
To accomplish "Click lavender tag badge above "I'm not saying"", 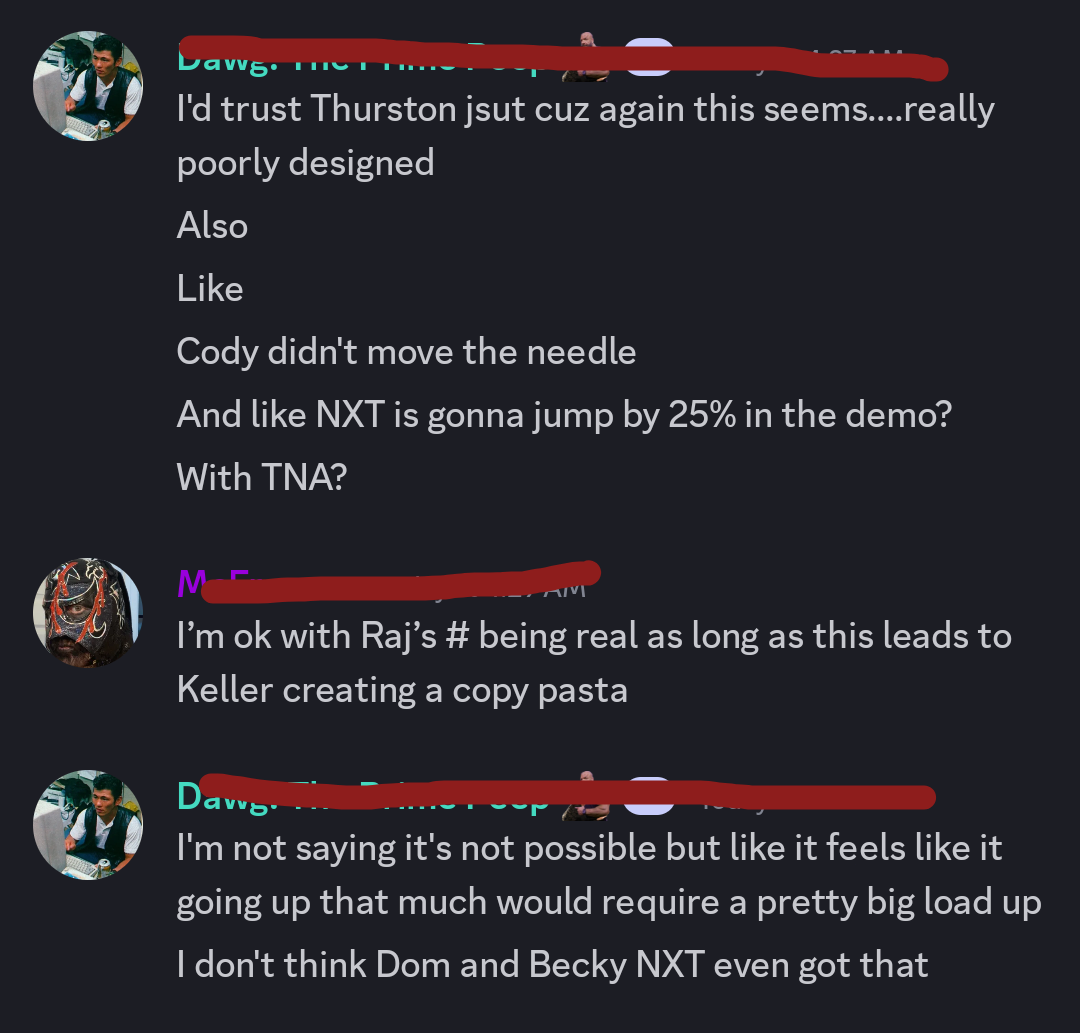I will tap(649, 796).
